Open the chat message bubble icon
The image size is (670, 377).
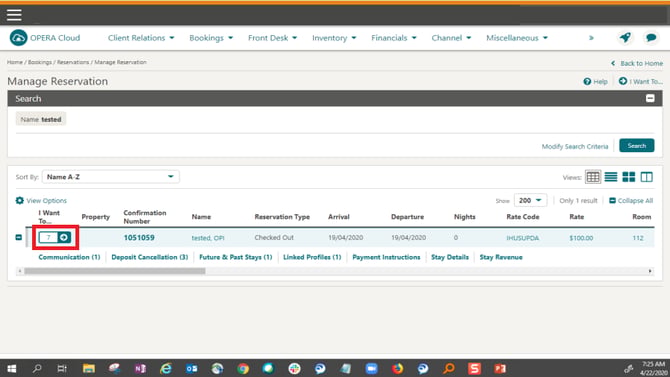(651, 38)
